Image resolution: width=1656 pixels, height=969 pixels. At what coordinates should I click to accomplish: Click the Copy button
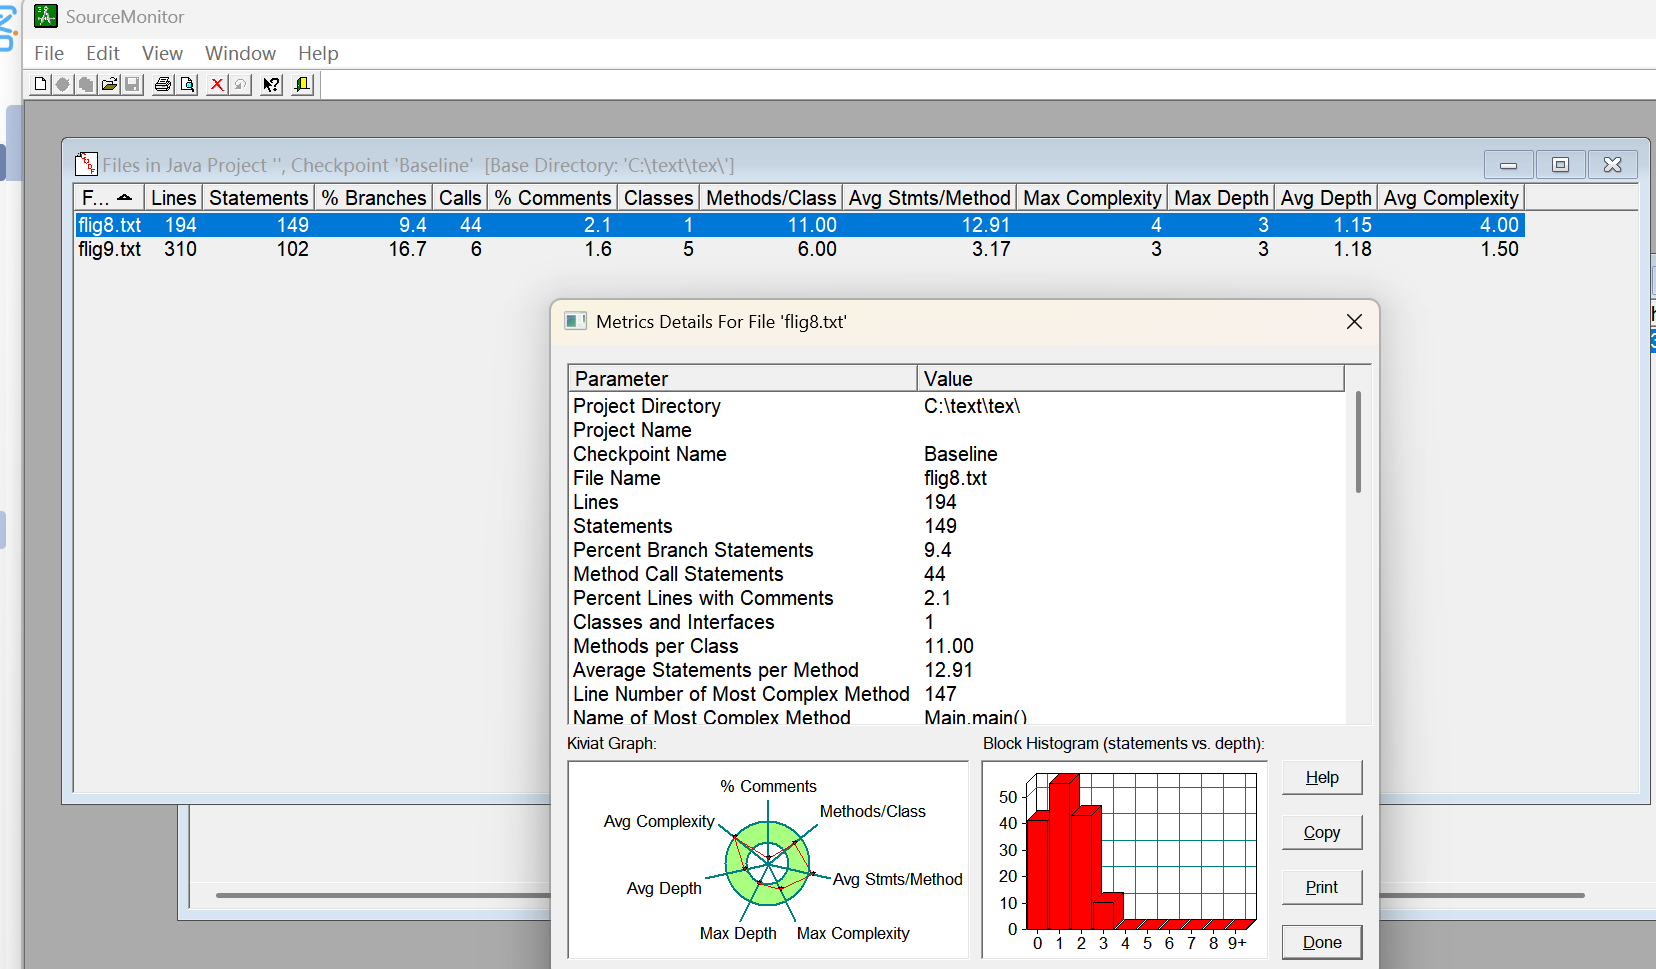coord(1322,832)
